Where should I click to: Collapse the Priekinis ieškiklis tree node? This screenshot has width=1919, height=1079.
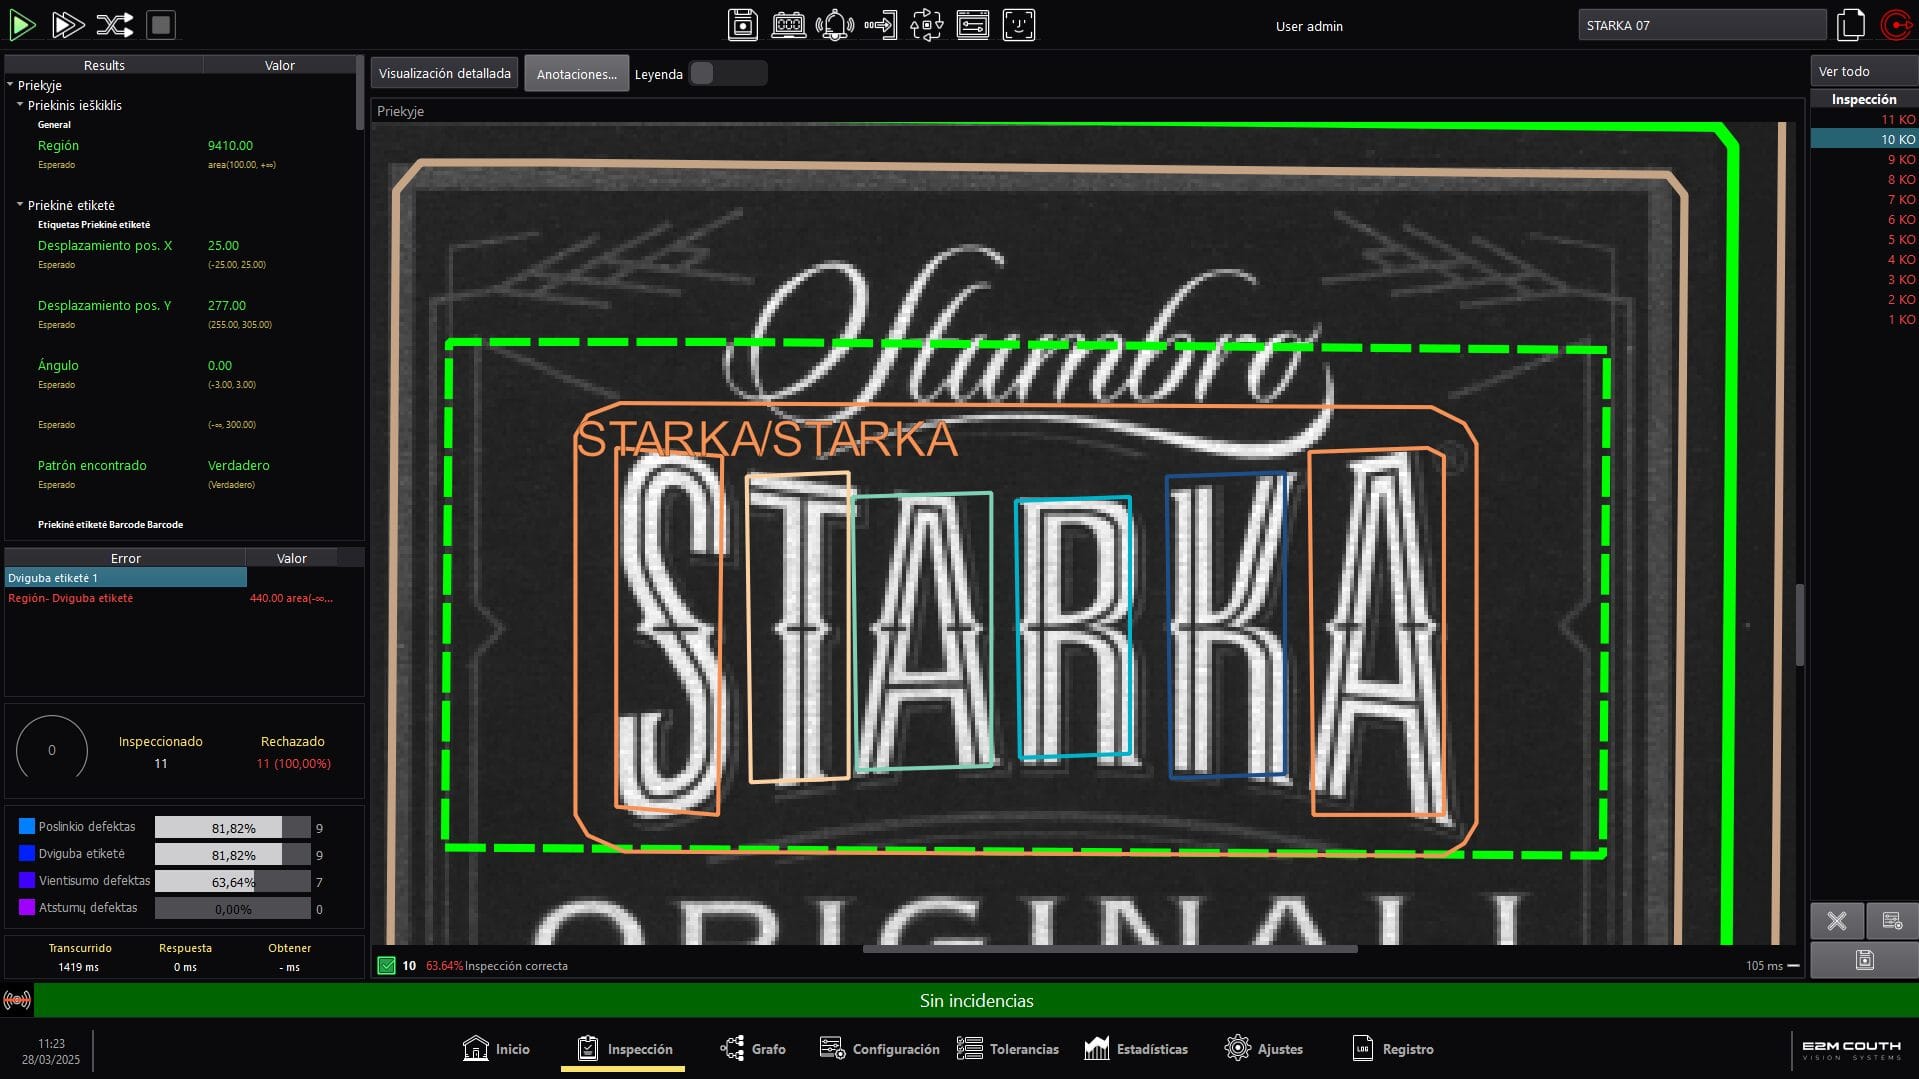pyautogui.click(x=20, y=105)
